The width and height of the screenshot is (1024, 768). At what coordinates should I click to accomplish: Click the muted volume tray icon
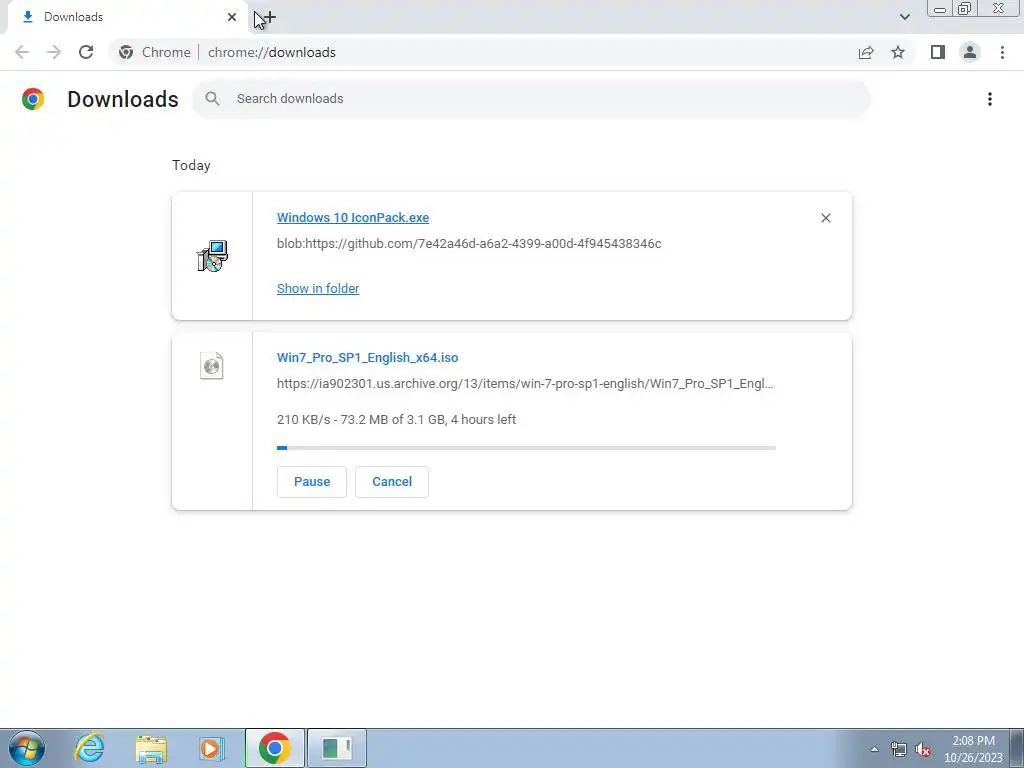tap(923, 750)
